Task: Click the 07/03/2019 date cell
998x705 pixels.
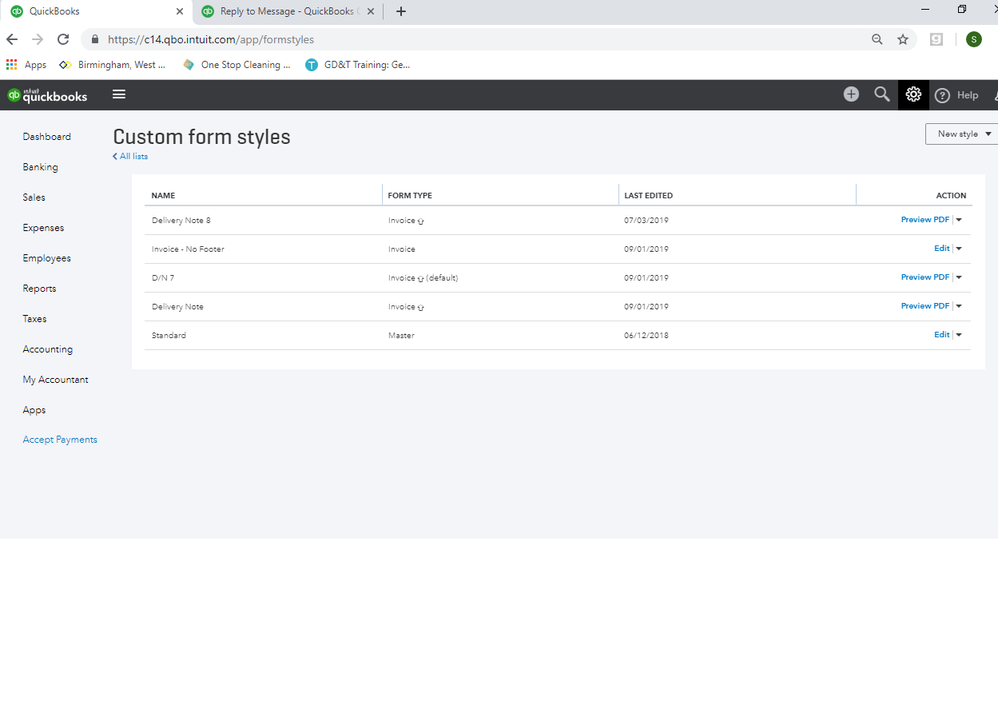Action: point(646,220)
